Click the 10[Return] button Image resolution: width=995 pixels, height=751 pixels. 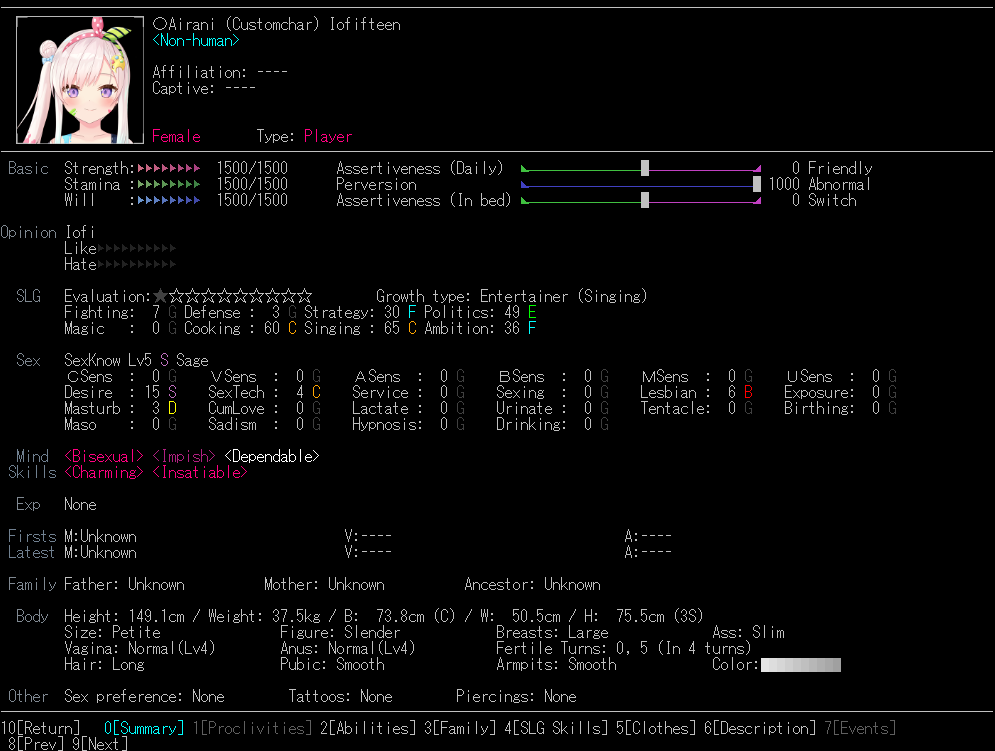pyautogui.click(x=40, y=728)
